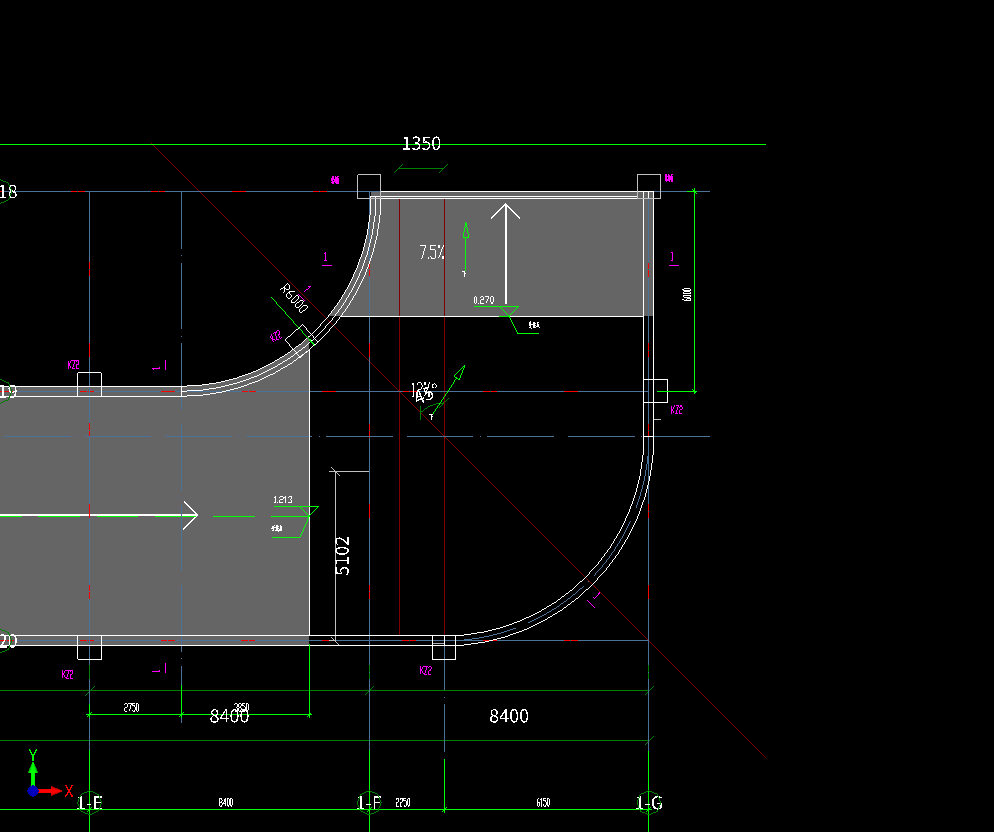Select the 6000 vertical dimension text
This screenshot has width=994, height=832.
click(x=687, y=294)
